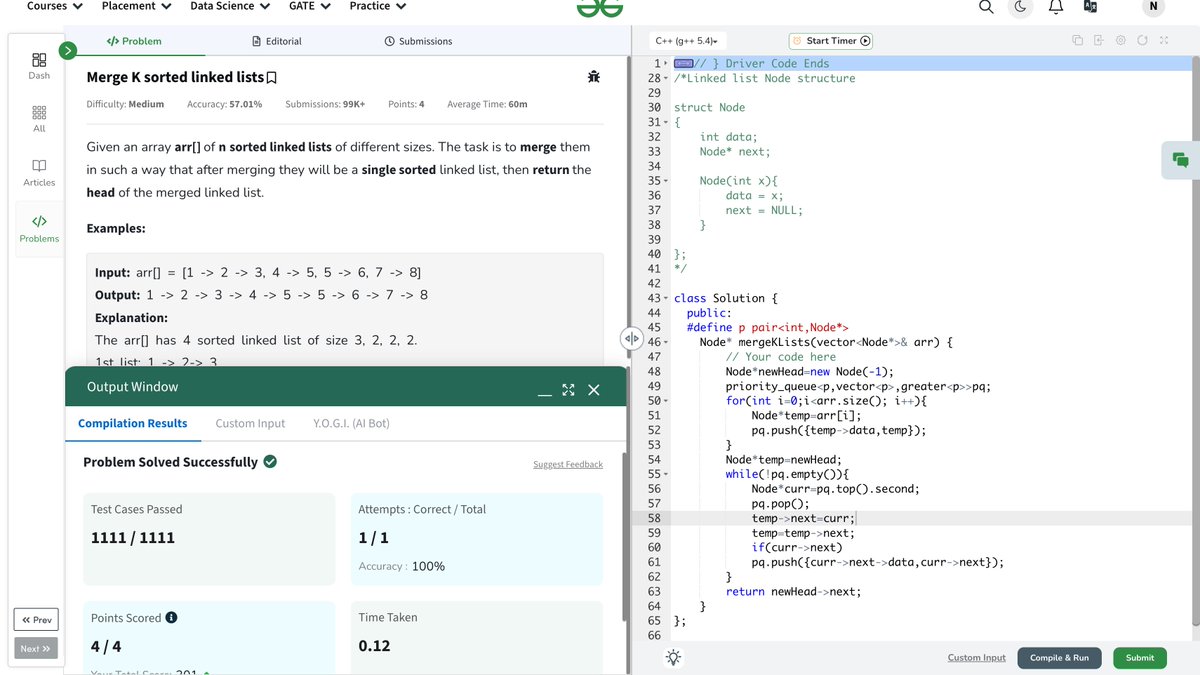Viewport: 1200px width, 675px height.
Task: Click the 'Problem Solved Successfully' text
Action: [x=170, y=462]
